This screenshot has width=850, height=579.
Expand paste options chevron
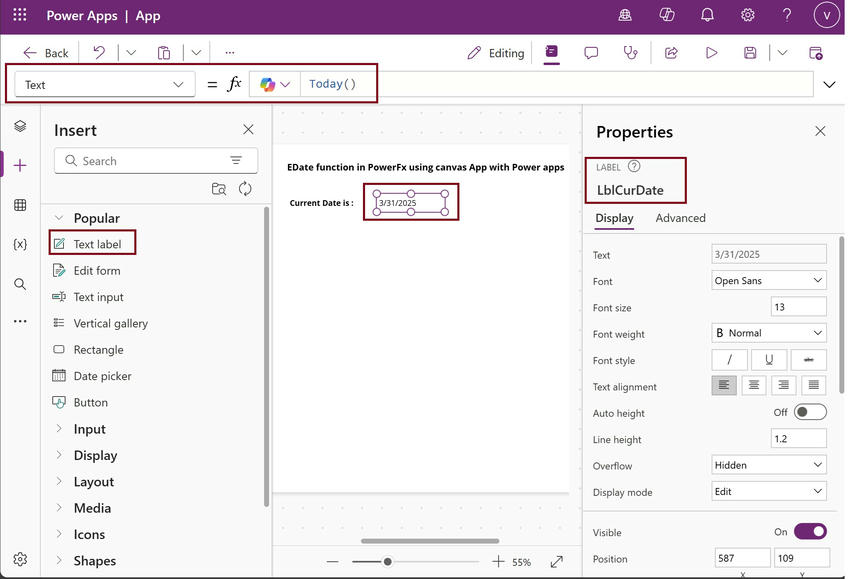tap(196, 53)
